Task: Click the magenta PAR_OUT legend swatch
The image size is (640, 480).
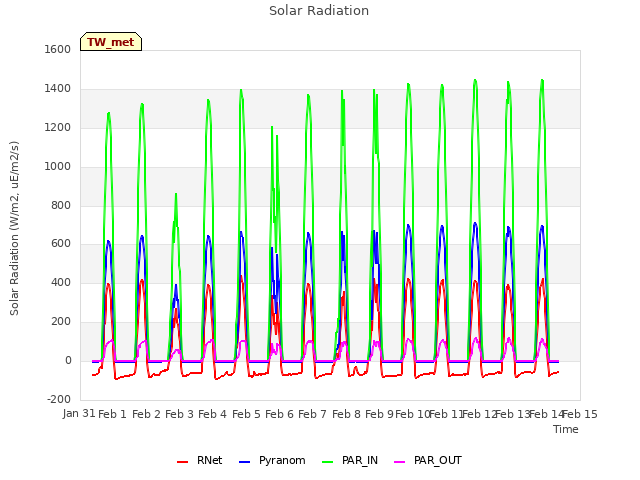Action: click(400, 462)
